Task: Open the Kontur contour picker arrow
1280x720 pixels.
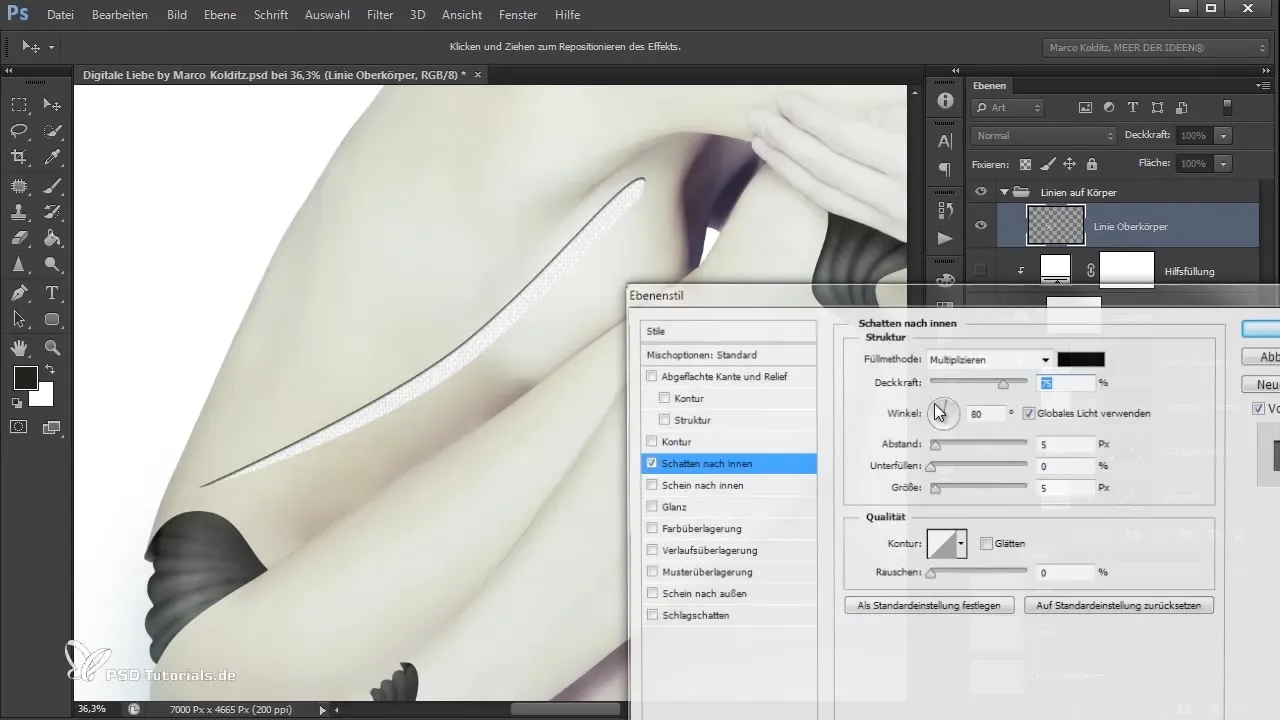Action: [x=961, y=543]
